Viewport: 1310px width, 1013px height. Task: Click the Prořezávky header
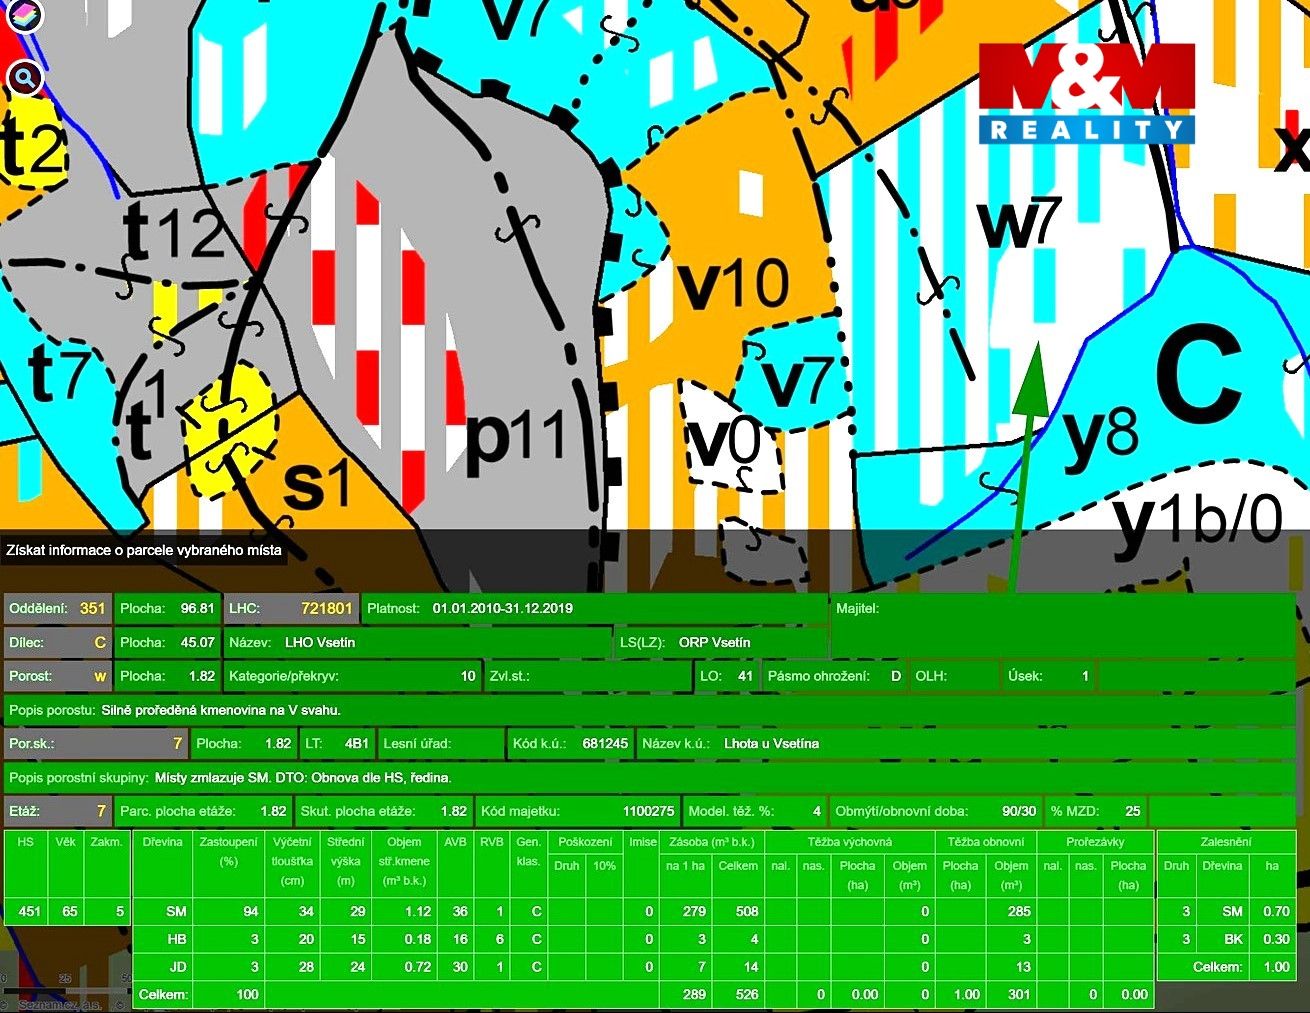tap(1095, 842)
